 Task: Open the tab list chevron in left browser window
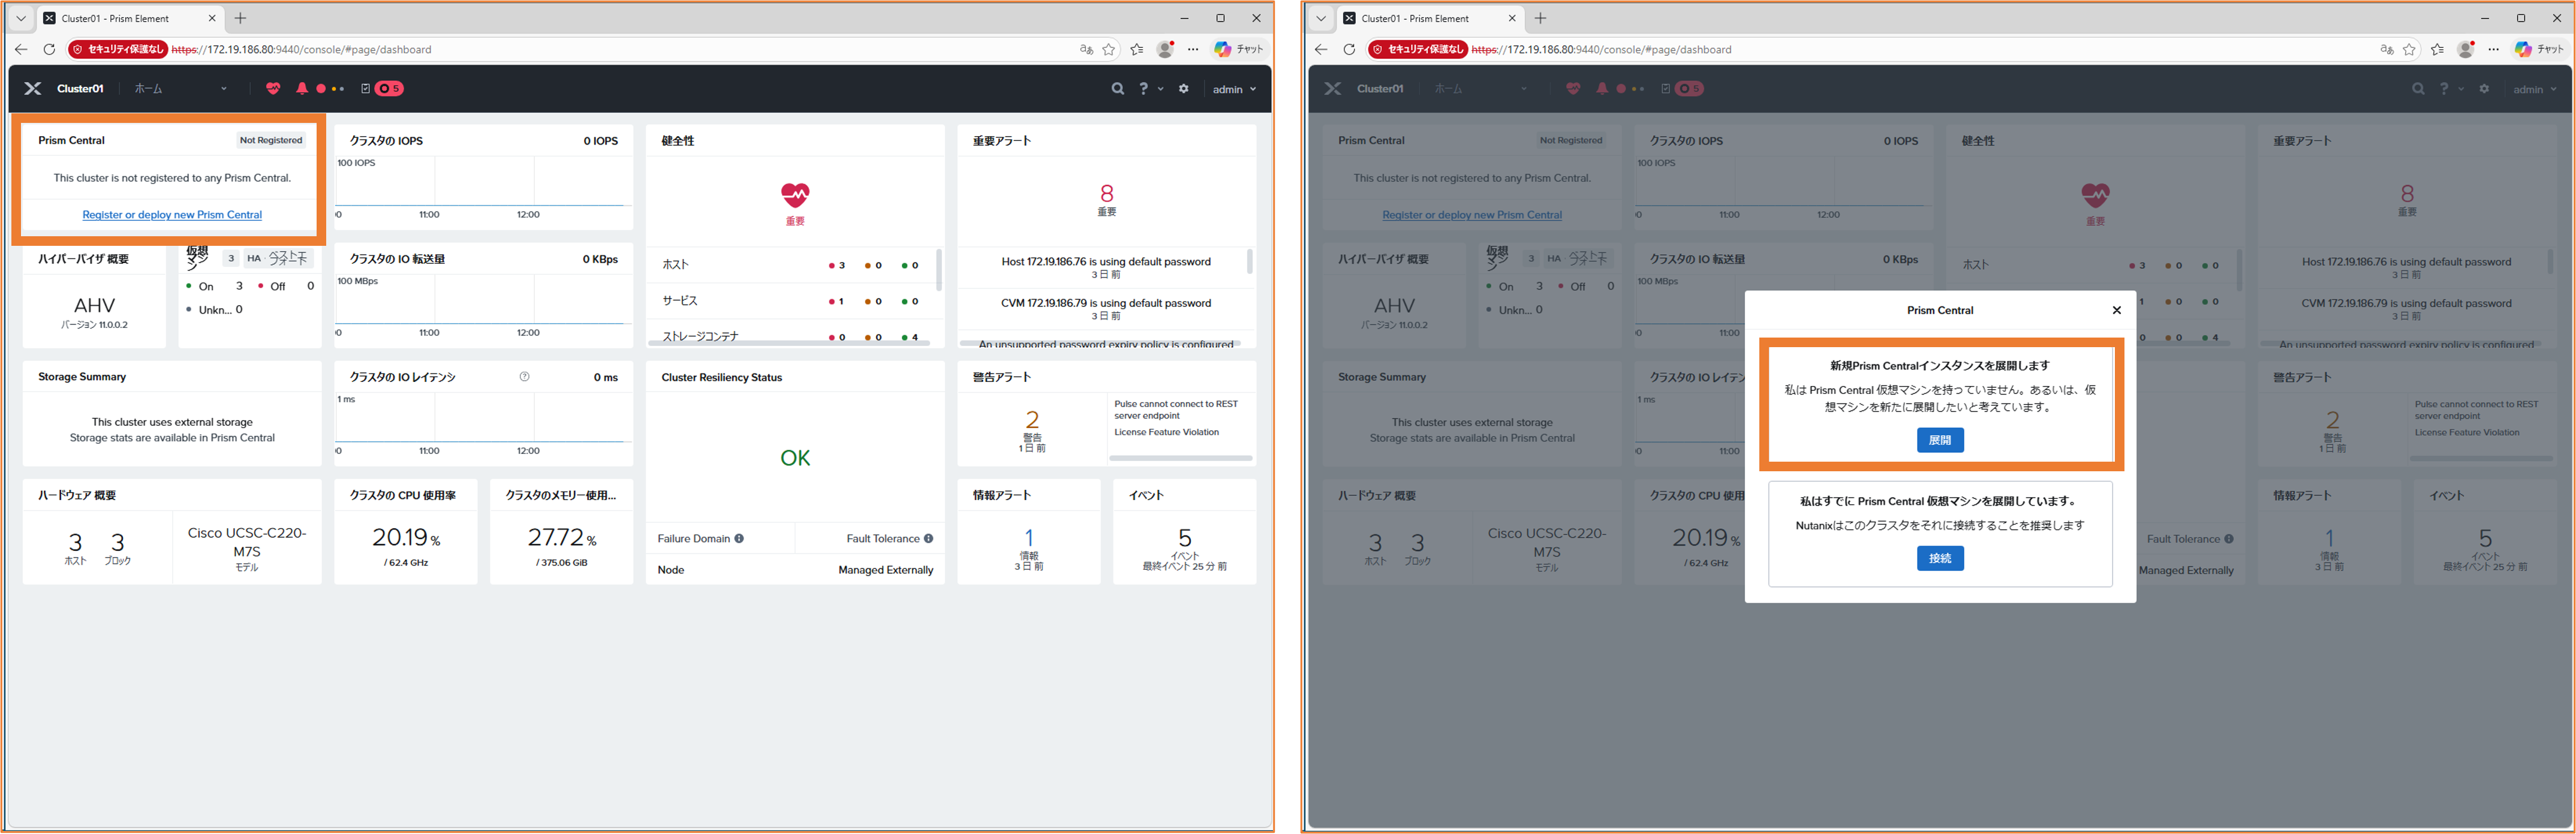point(20,18)
